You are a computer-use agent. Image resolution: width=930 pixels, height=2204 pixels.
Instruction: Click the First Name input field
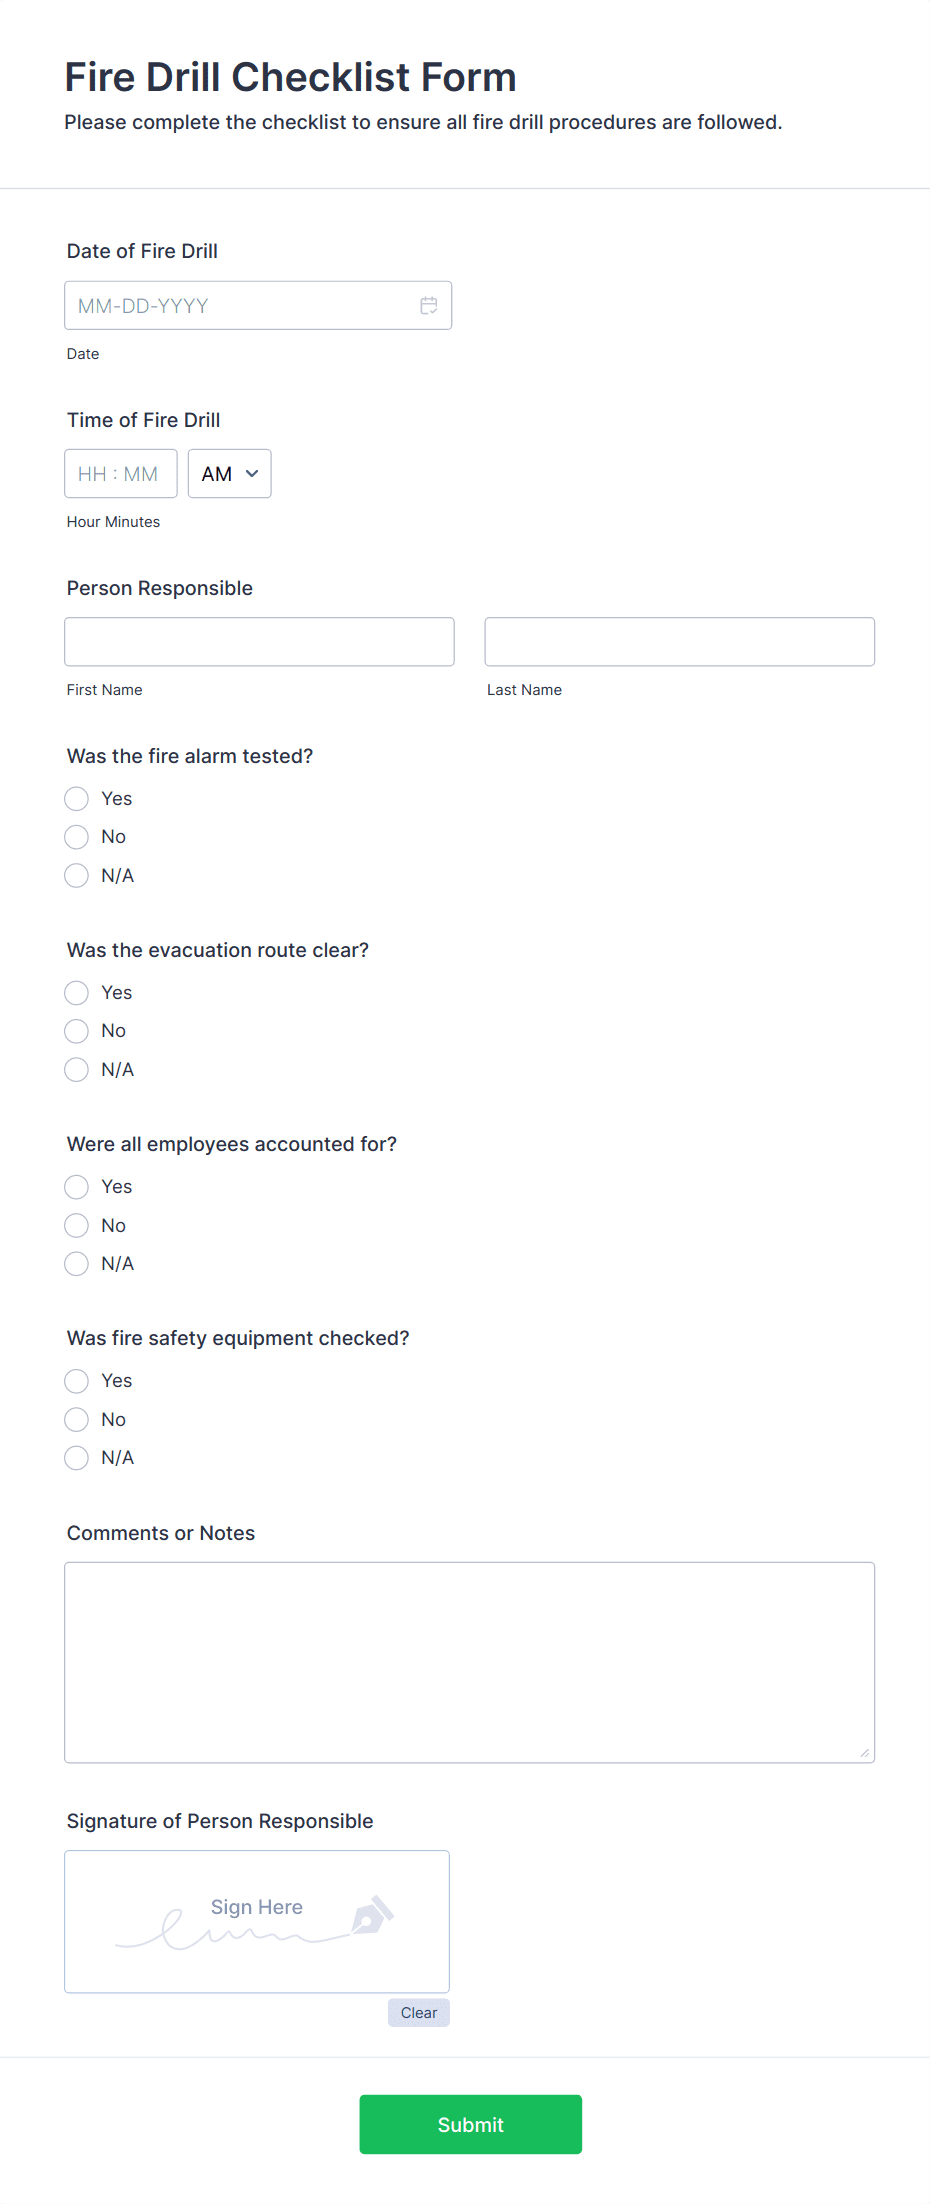pyautogui.click(x=259, y=642)
